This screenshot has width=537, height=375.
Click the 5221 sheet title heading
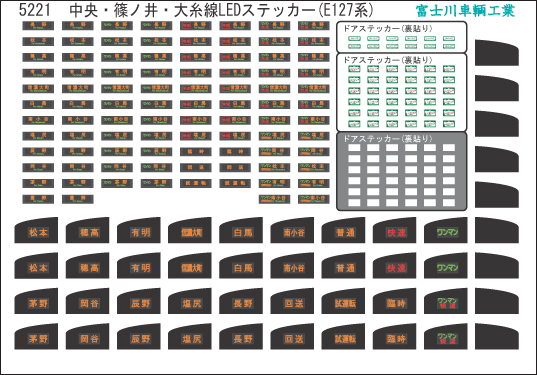tap(196, 10)
